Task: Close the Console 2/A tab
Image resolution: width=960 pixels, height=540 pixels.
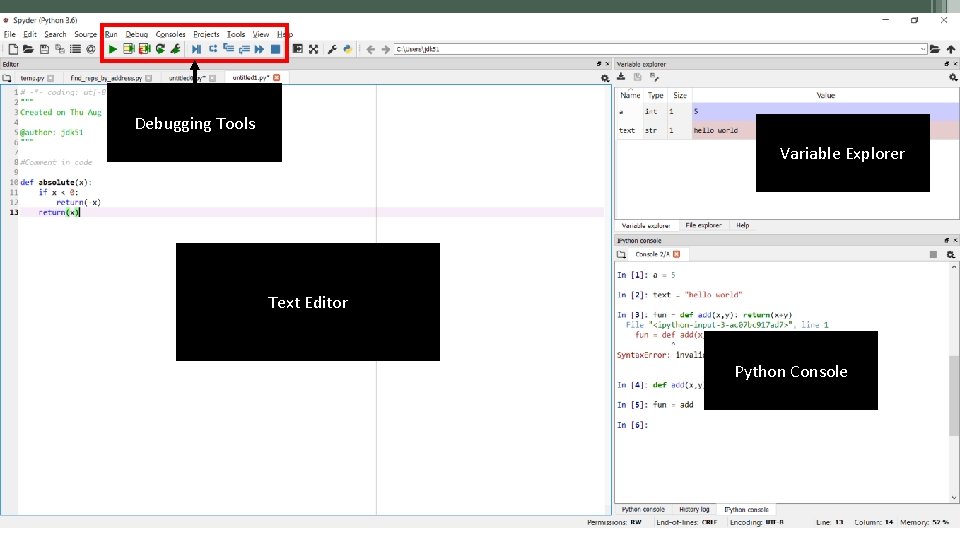Action: (x=677, y=254)
